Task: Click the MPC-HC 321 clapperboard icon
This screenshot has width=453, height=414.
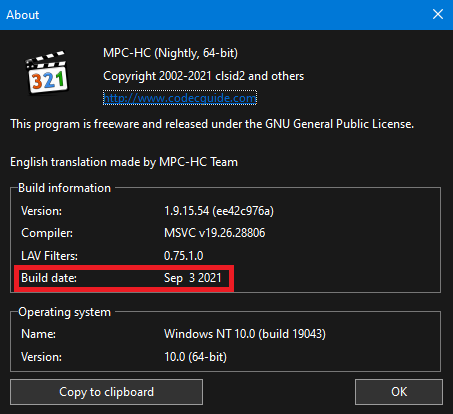Action: point(47,72)
